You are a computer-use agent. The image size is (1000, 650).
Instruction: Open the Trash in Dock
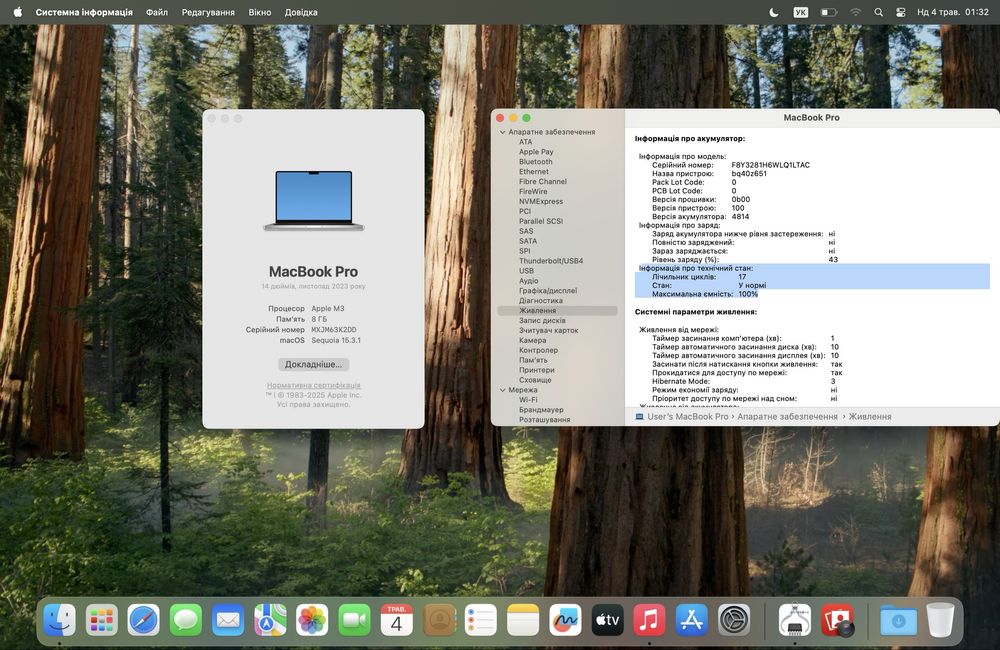940,619
